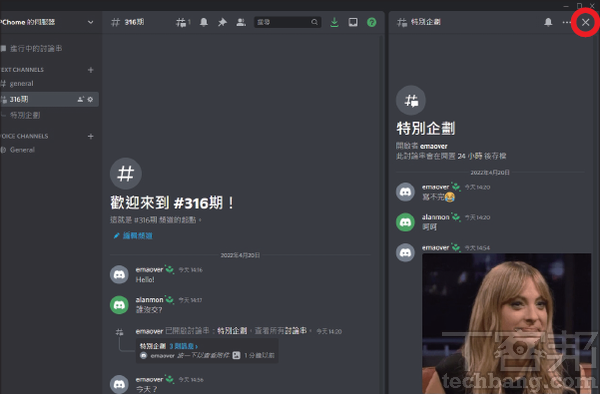Open the 特別企劃 thread in sidebar
This screenshot has height=394, width=600.
[x=25, y=115]
